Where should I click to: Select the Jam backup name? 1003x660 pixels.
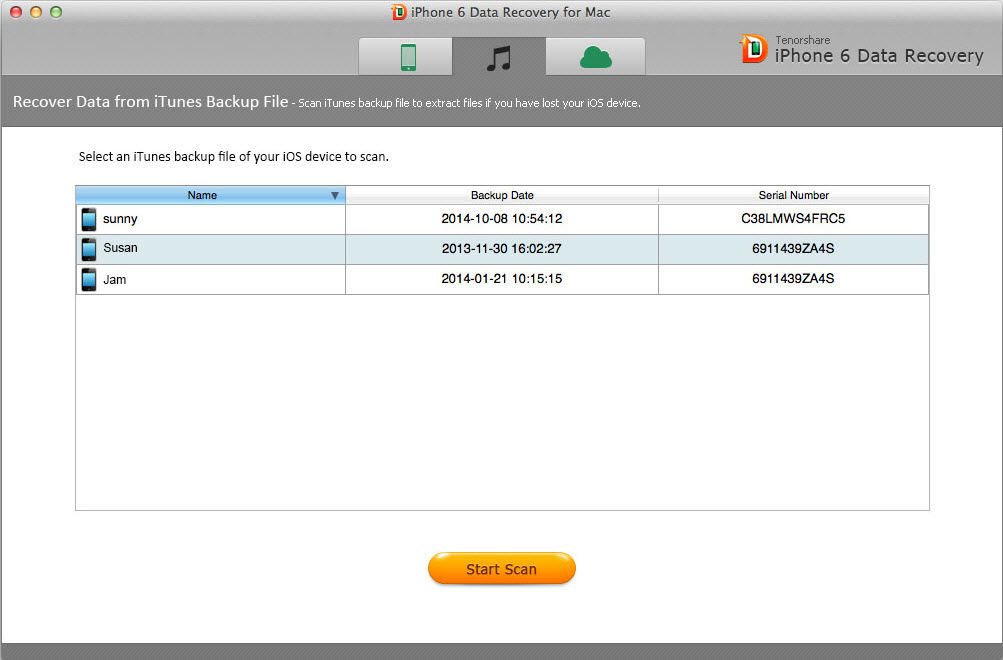(x=115, y=279)
